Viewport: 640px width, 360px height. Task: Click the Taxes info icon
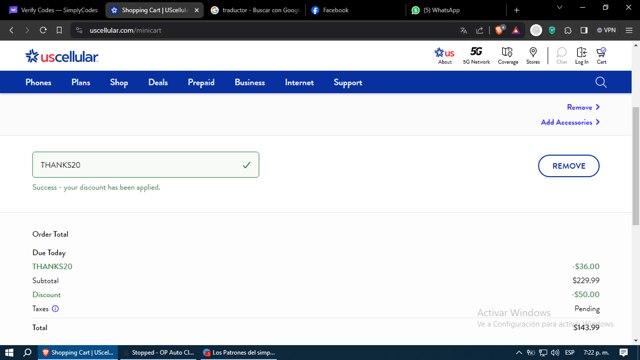click(x=56, y=309)
